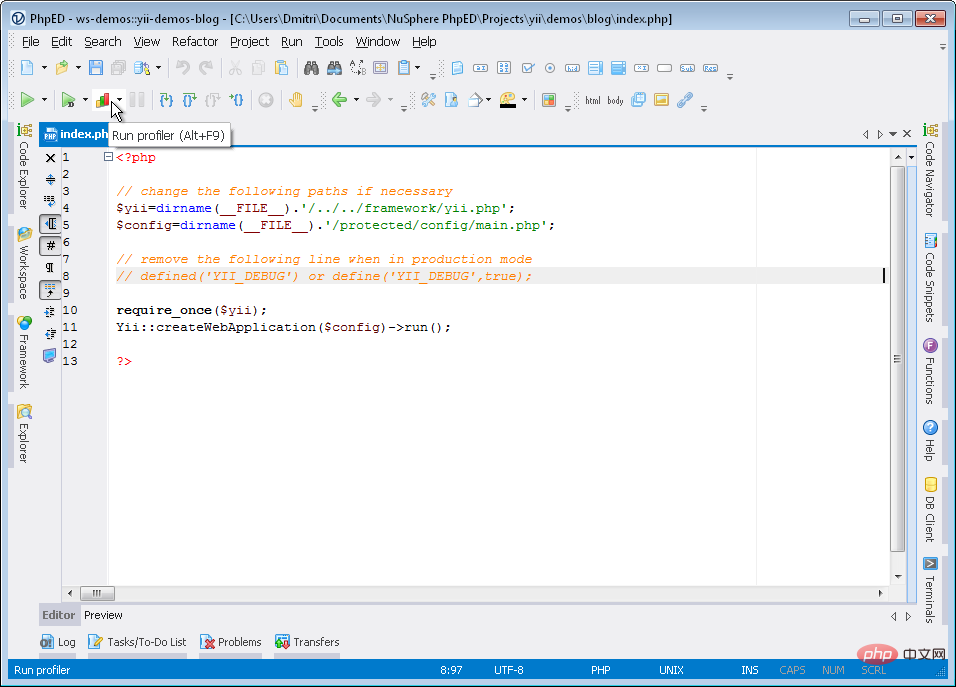
Task: Start the debugger with the Run-D icon
Action: 68,99
